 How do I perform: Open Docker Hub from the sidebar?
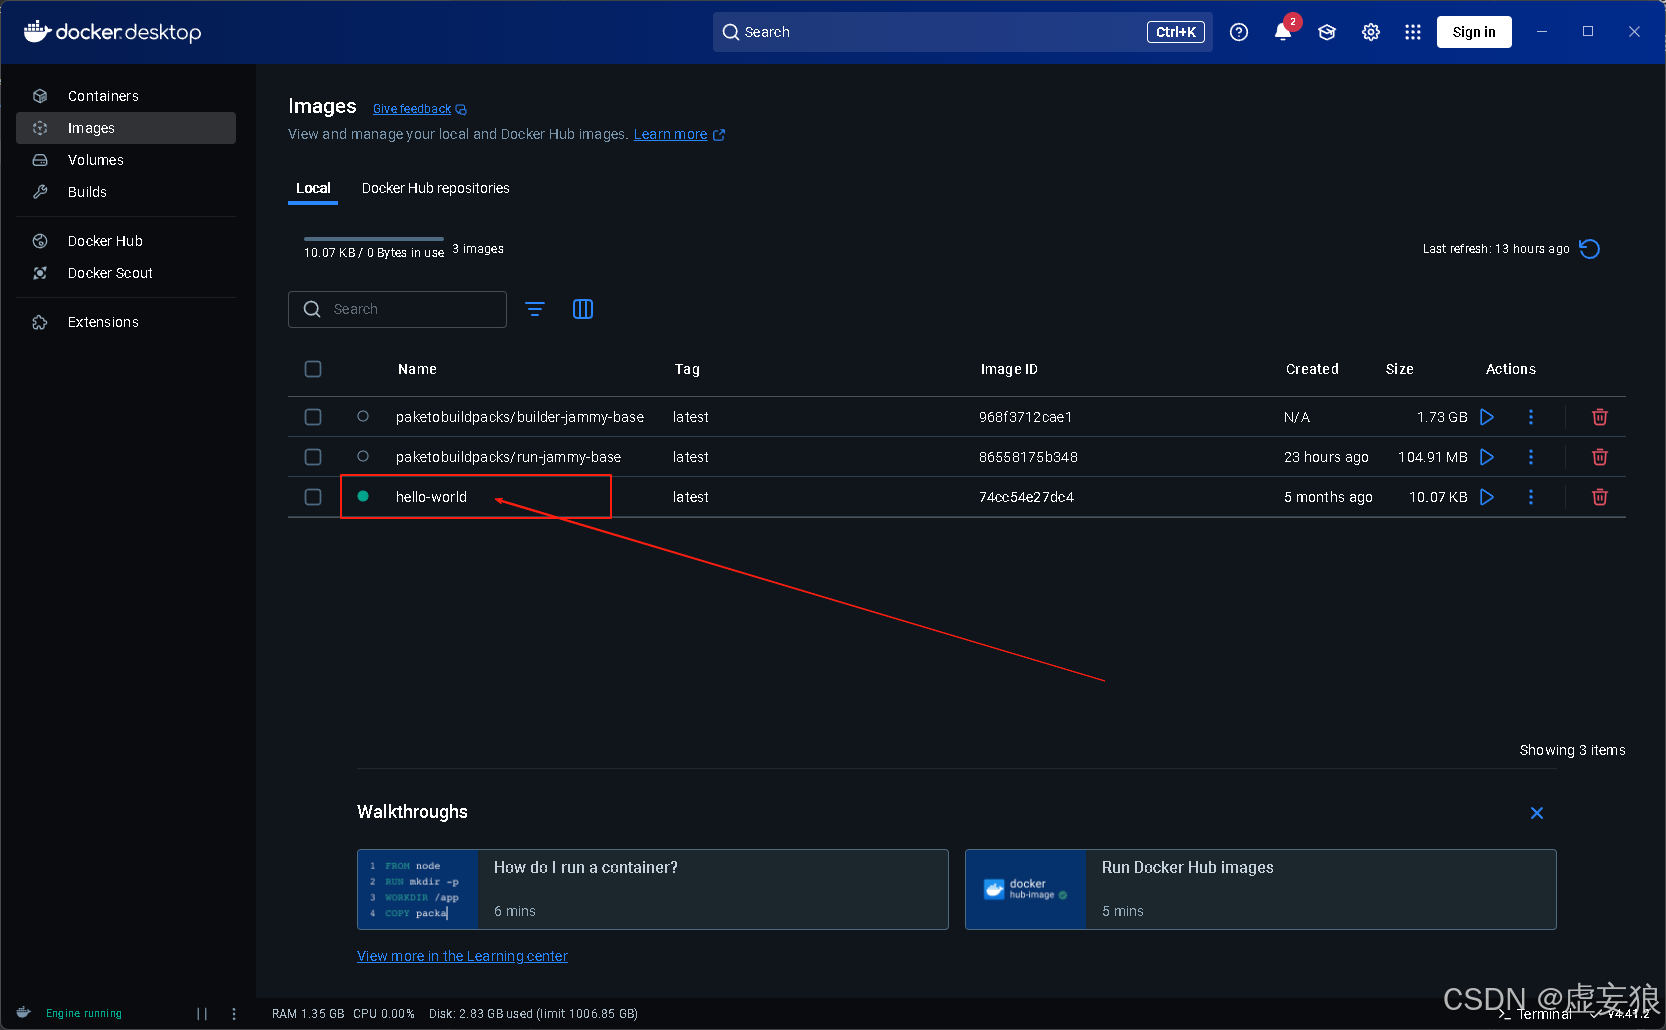coord(126,241)
